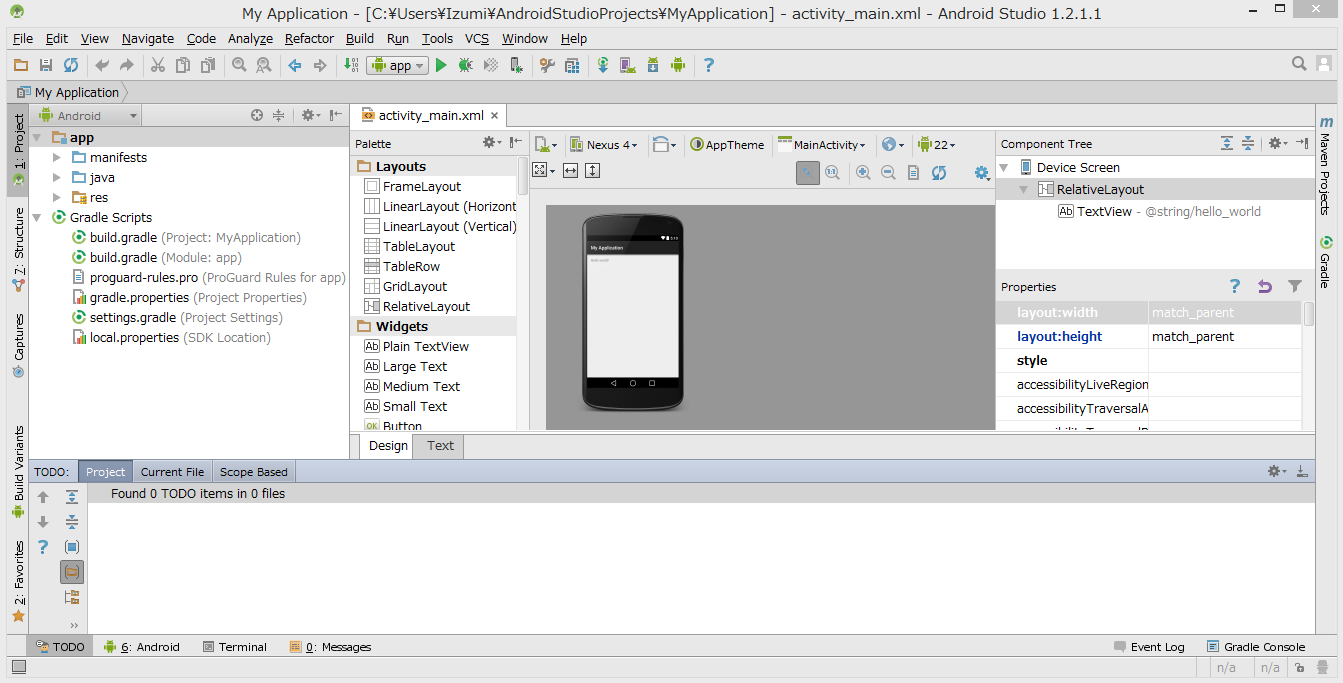Open the AVD Manager icon
Image resolution: width=1343 pixels, height=683 pixels.
628,65
